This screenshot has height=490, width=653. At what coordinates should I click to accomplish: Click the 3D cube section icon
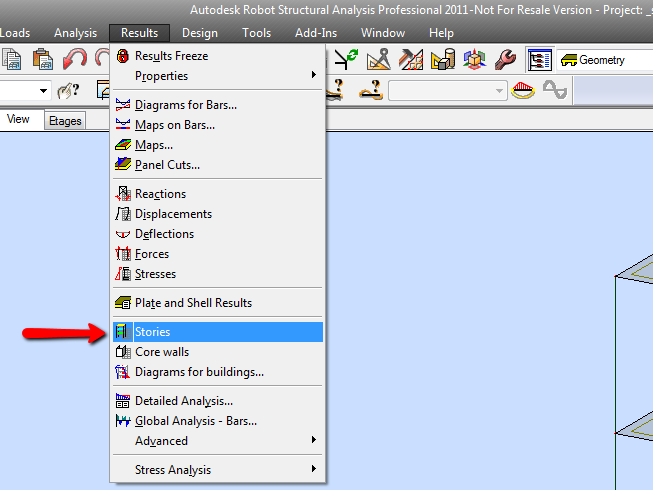(x=474, y=59)
